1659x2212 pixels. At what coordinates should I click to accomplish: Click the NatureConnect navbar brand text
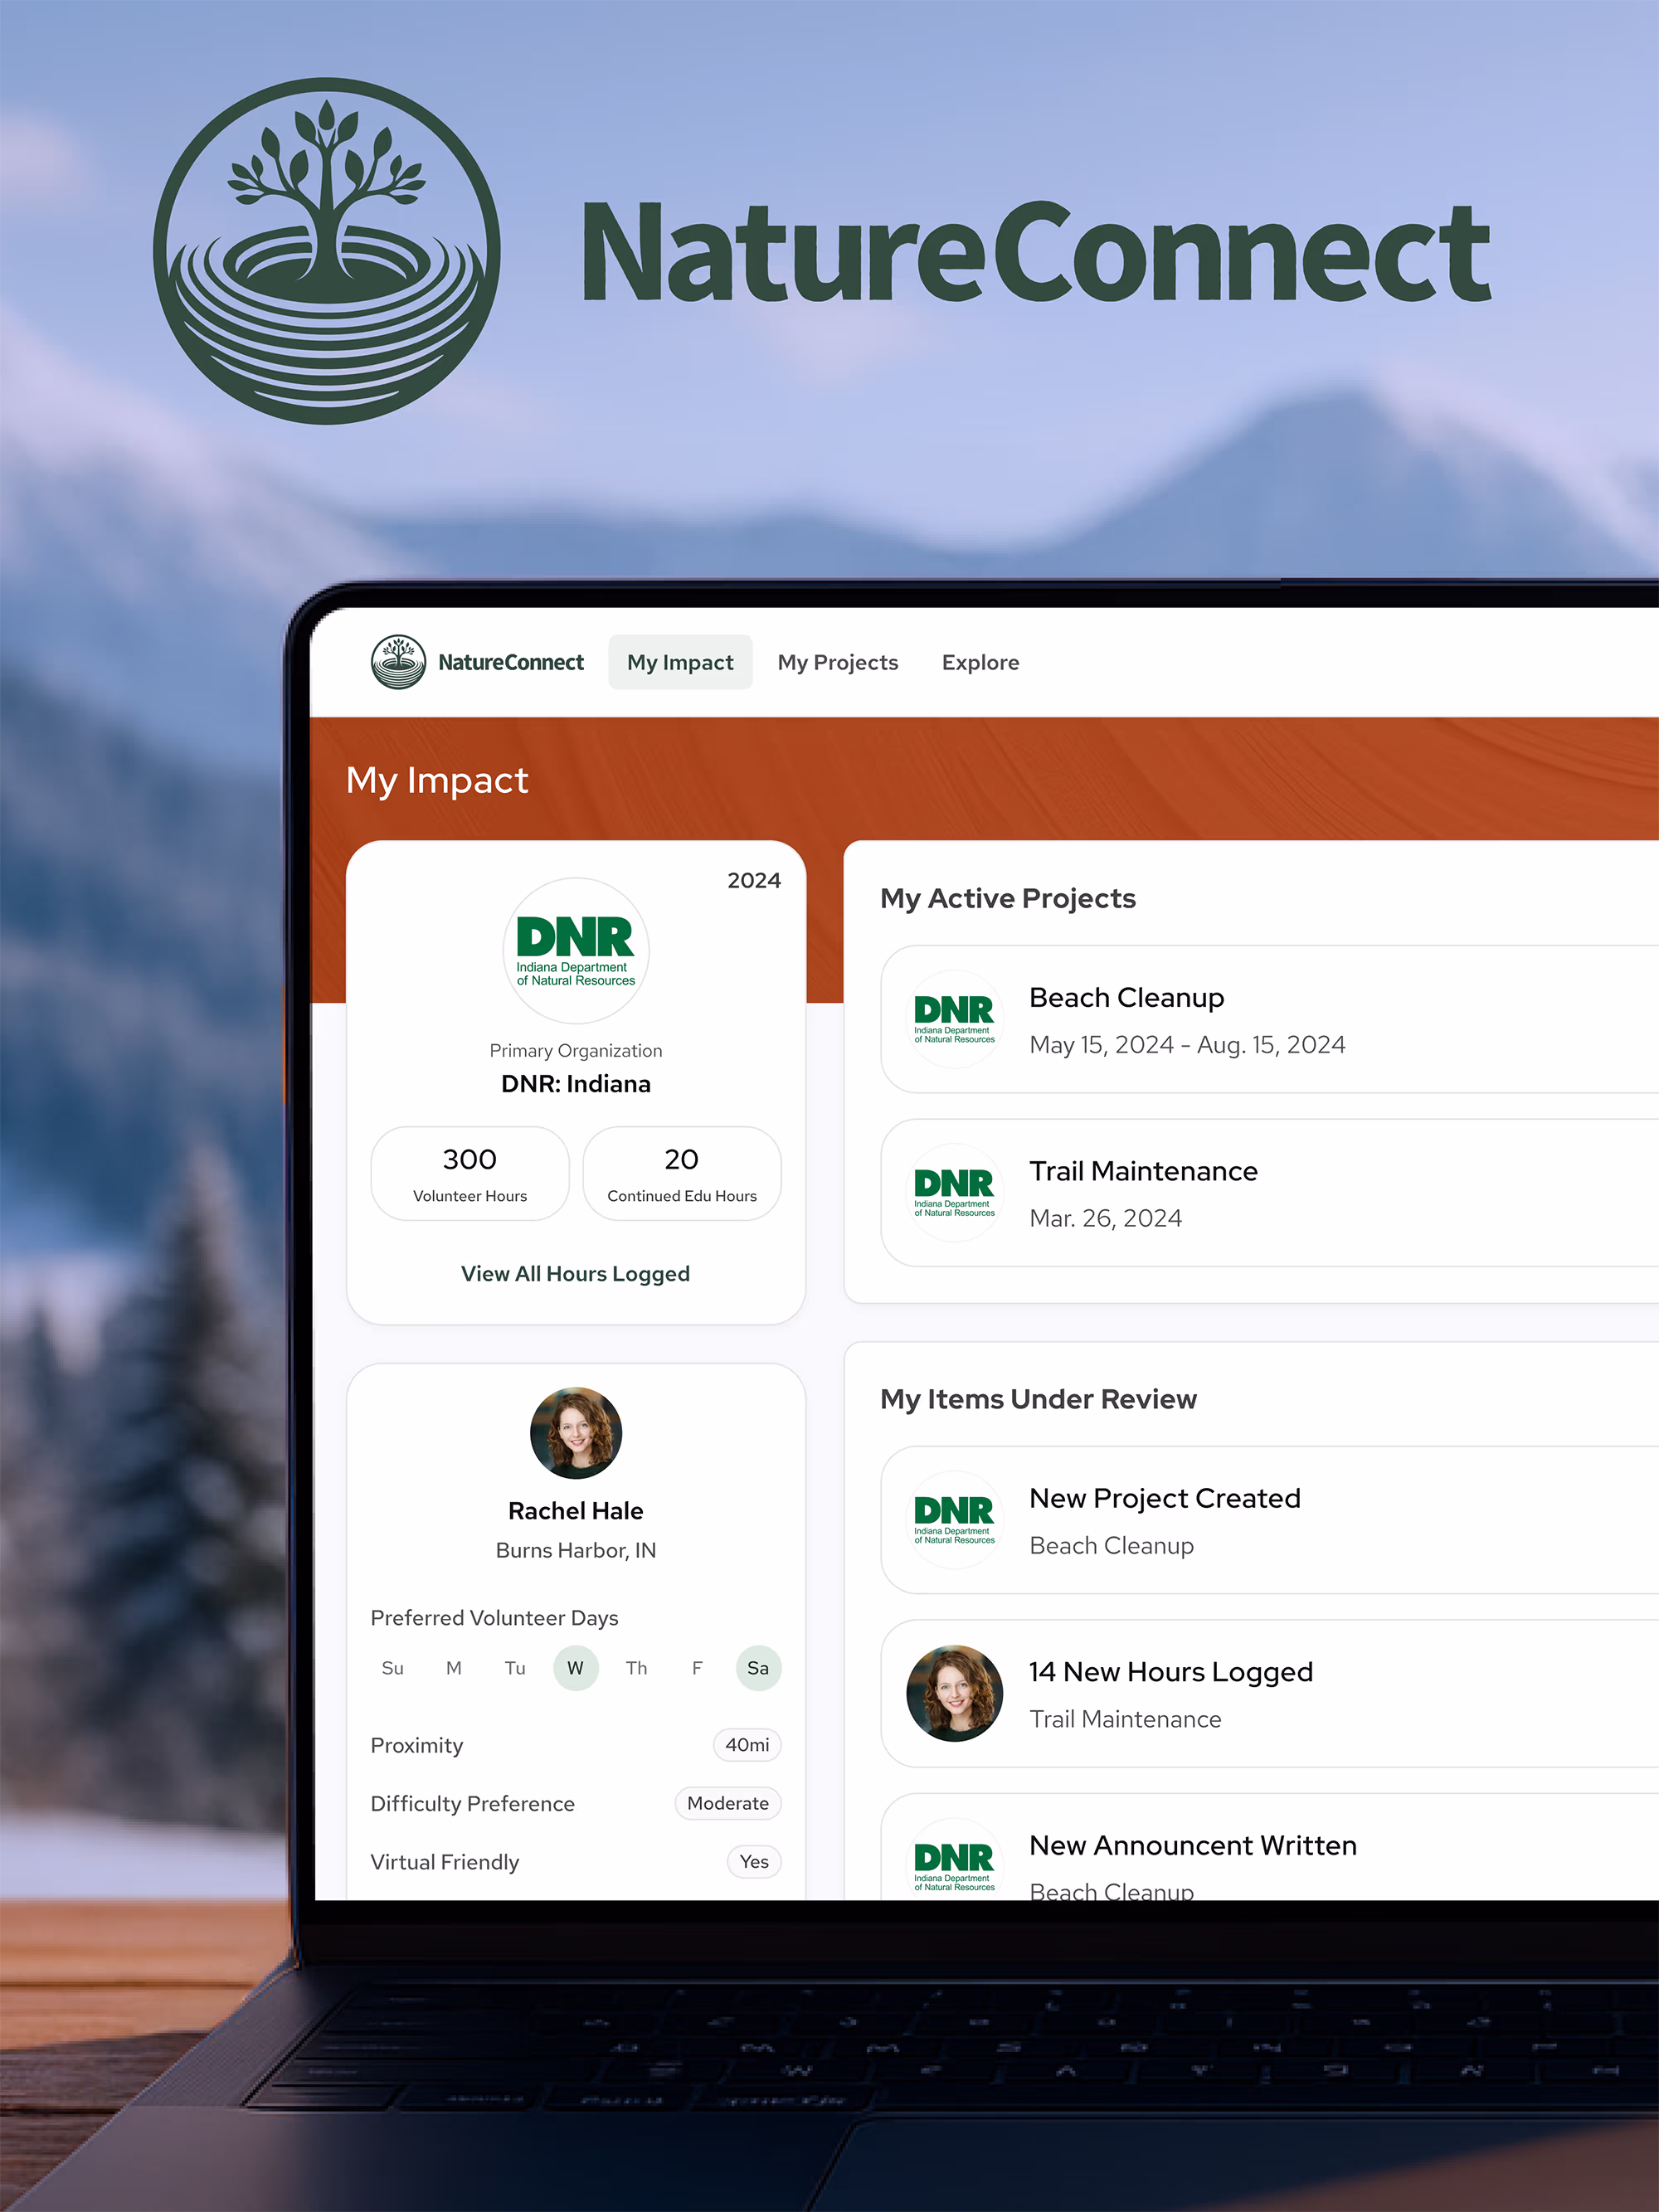pyautogui.click(x=511, y=662)
